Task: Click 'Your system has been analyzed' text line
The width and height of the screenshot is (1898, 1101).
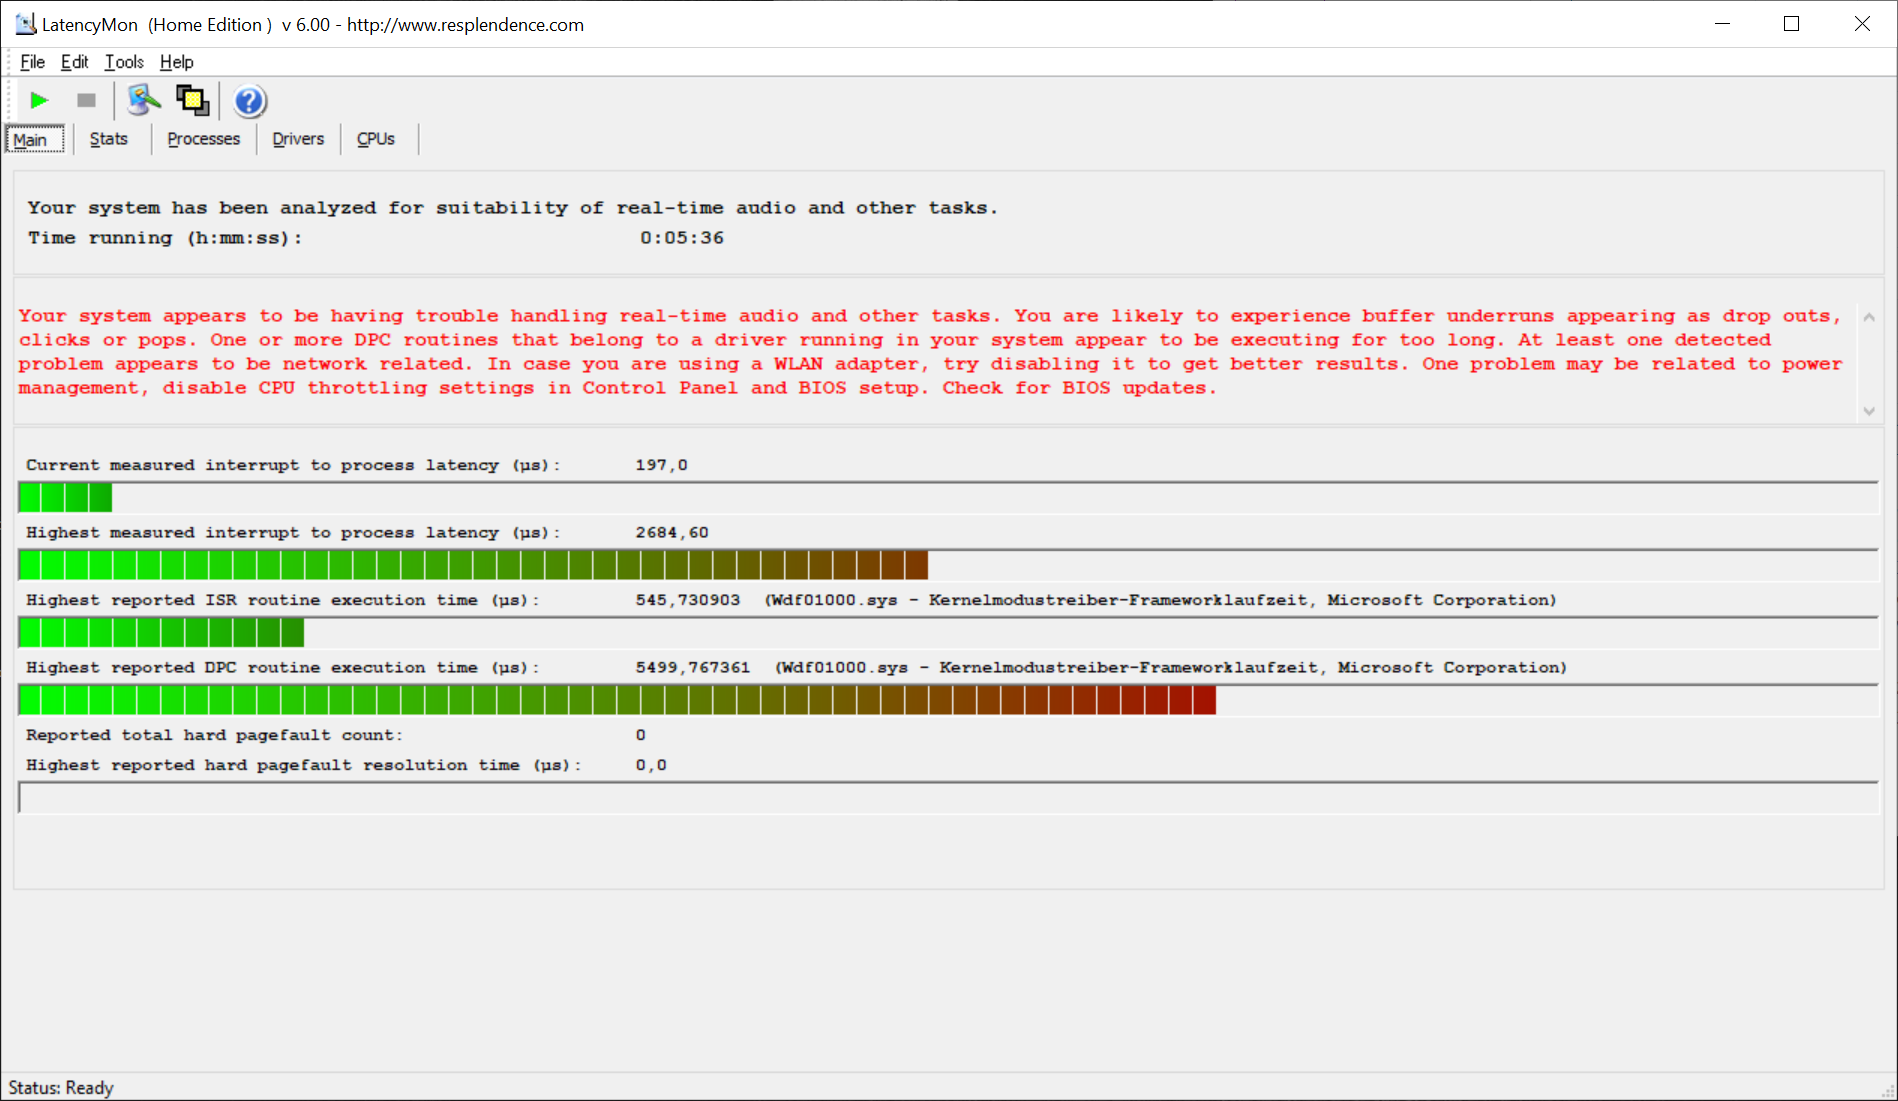Action: (513, 208)
